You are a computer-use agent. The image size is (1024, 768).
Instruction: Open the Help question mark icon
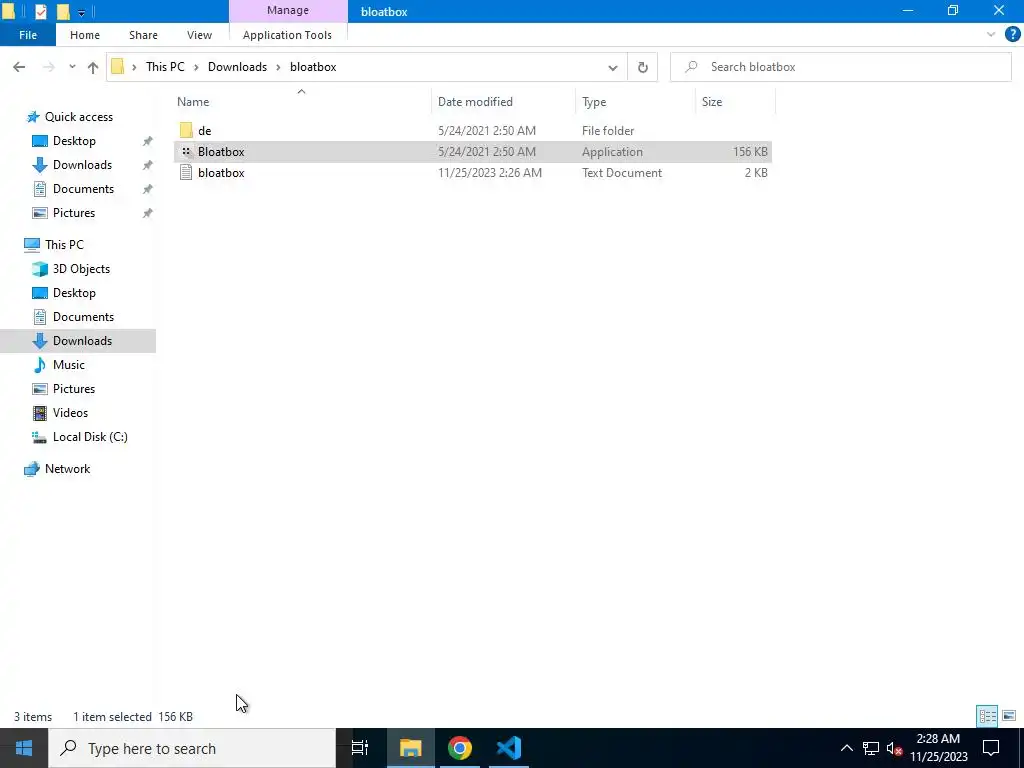click(x=1012, y=35)
